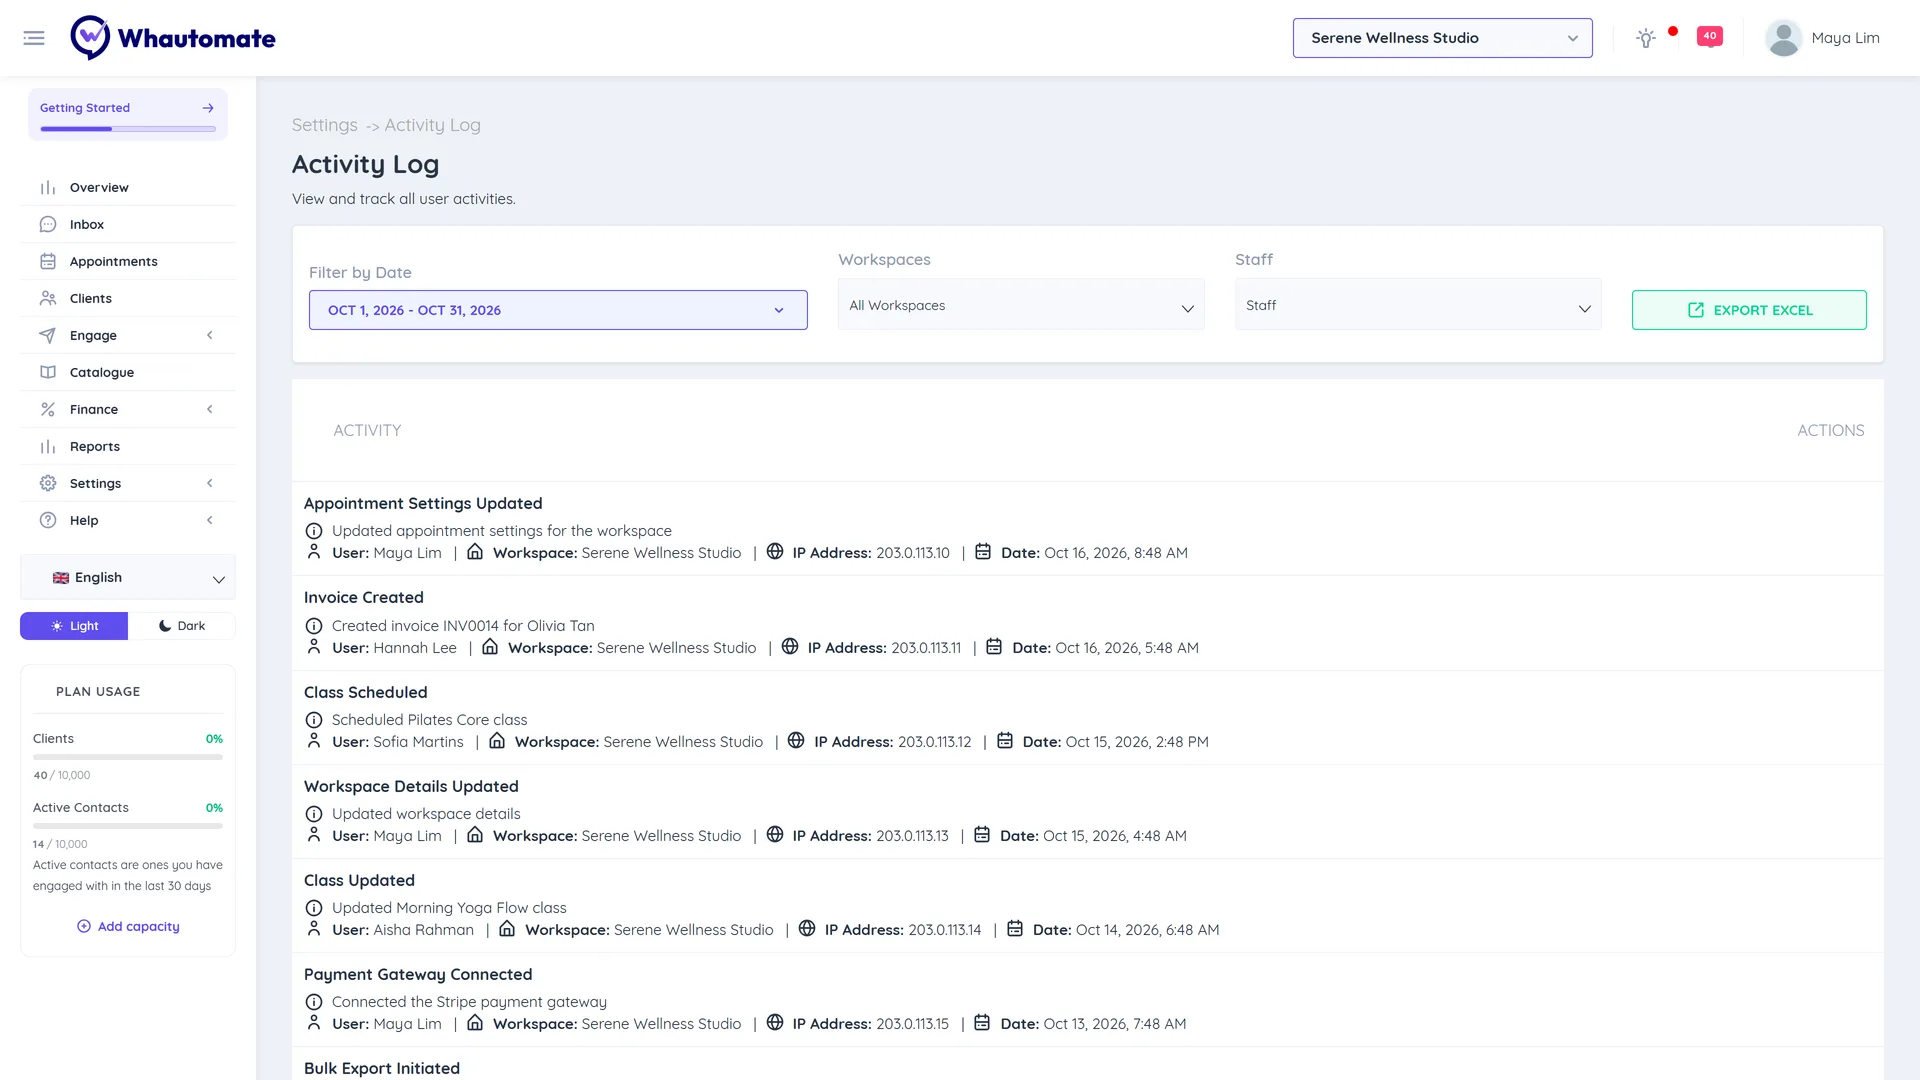This screenshot has height=1080, width=1920.
Task: Open the All Workspaces dropdown
Action: point(1021,305)
